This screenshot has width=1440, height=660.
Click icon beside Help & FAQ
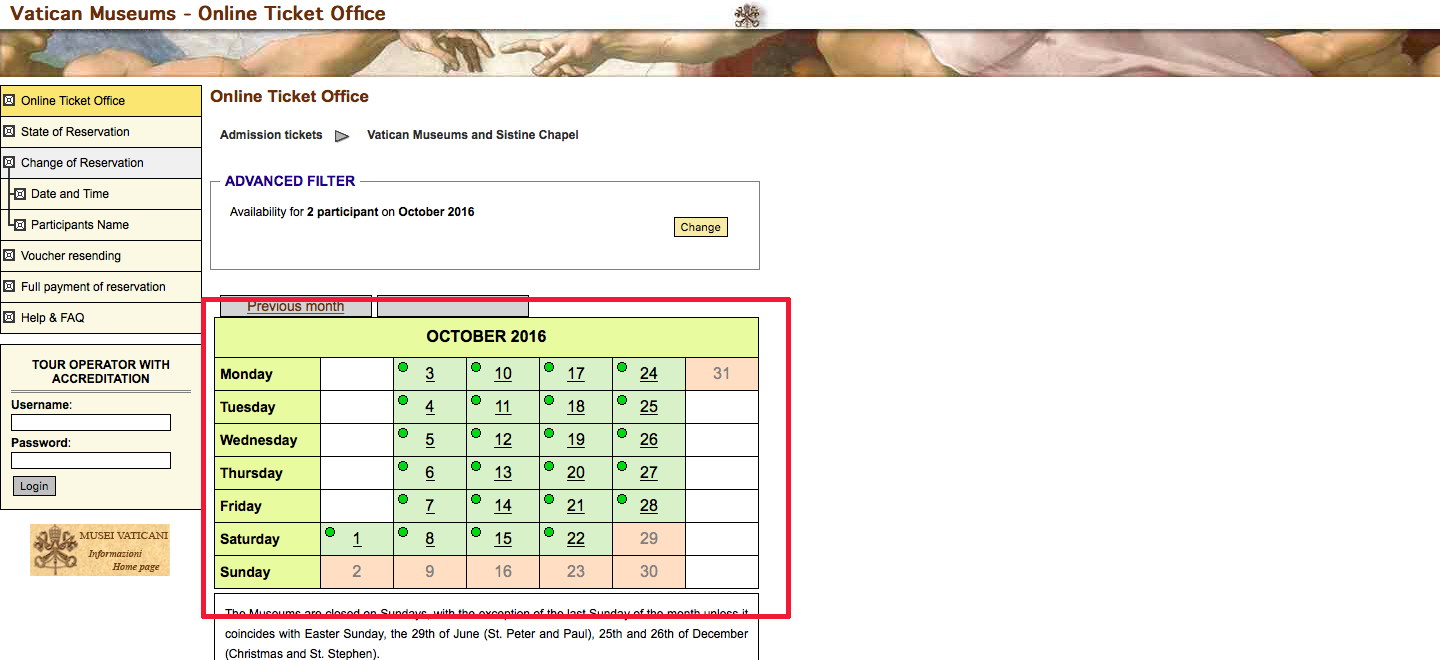(x=9, y=317)
